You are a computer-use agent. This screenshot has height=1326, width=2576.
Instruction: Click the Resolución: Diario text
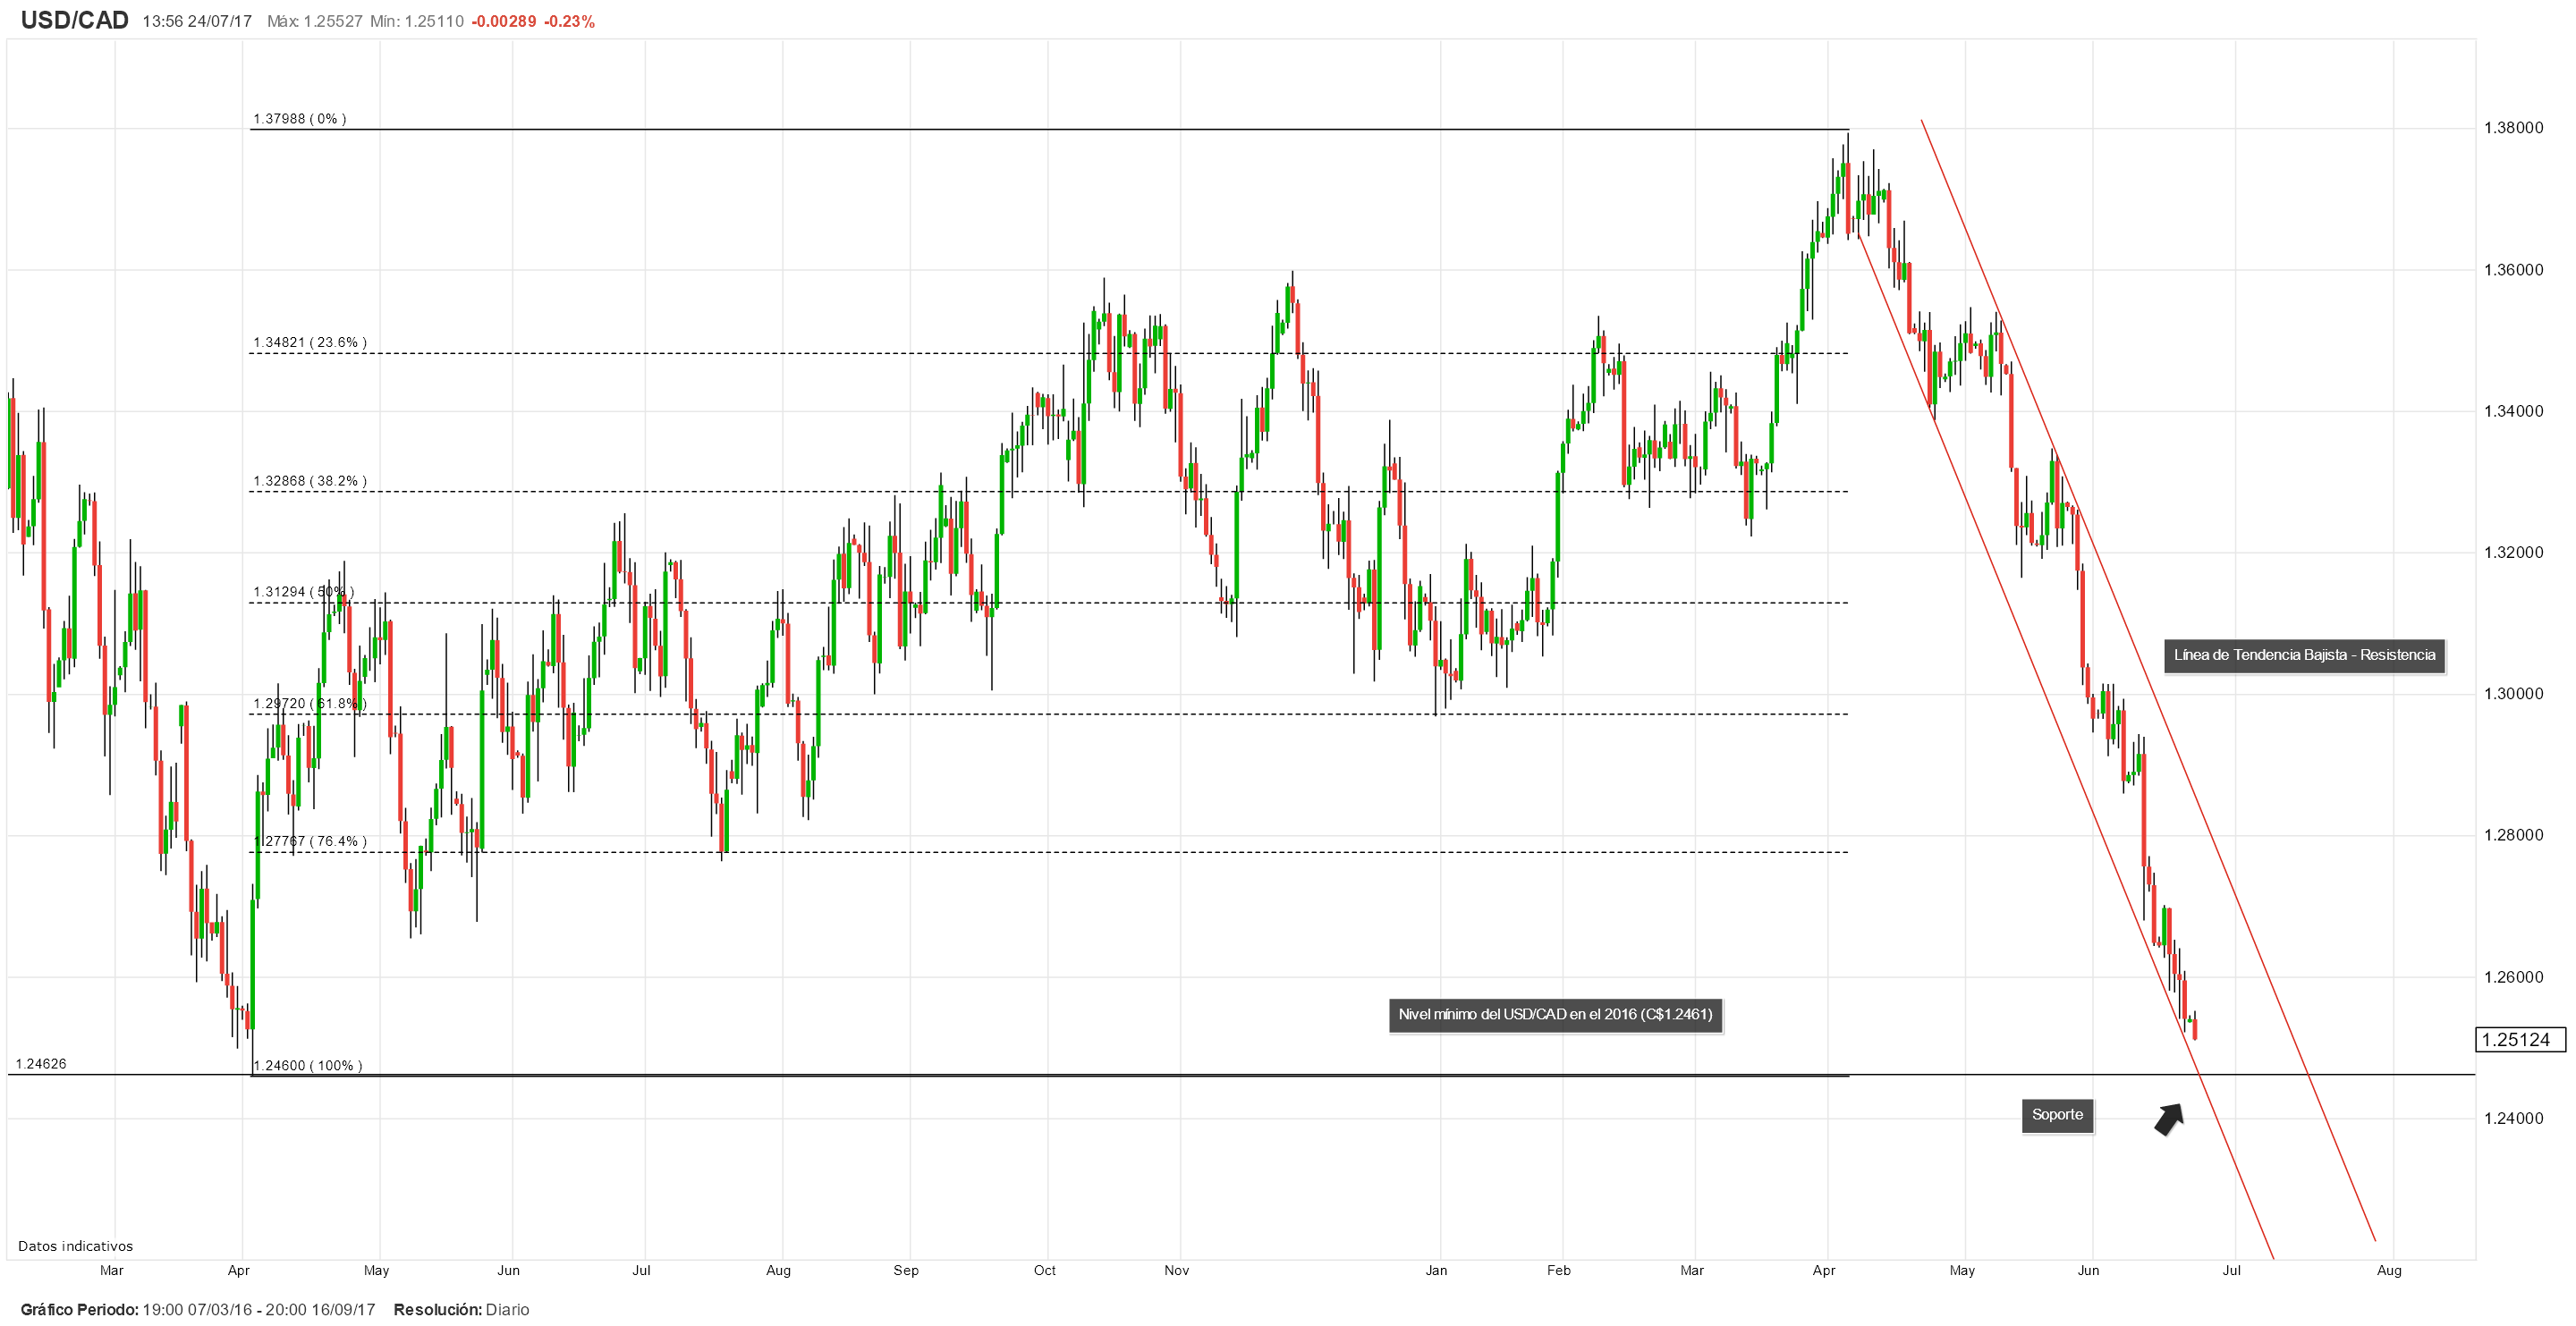tap(461, 1311)
